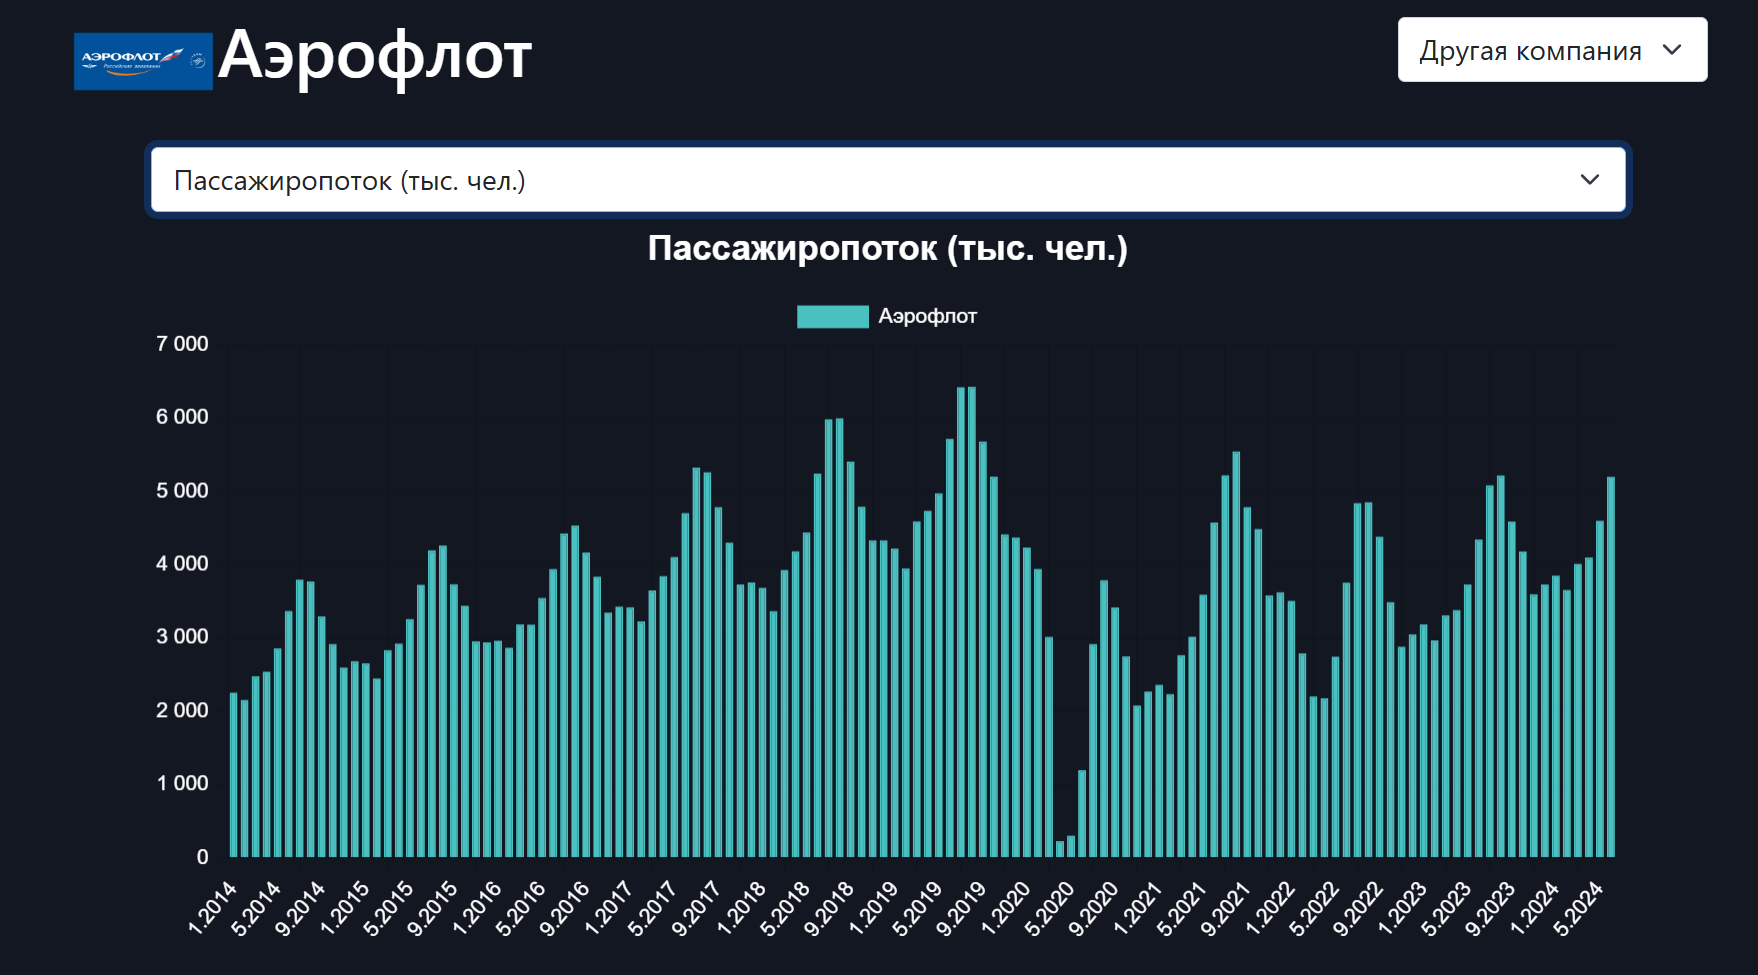
Task: Click the y-axis value "6 000"
Action: pos(182,417)
